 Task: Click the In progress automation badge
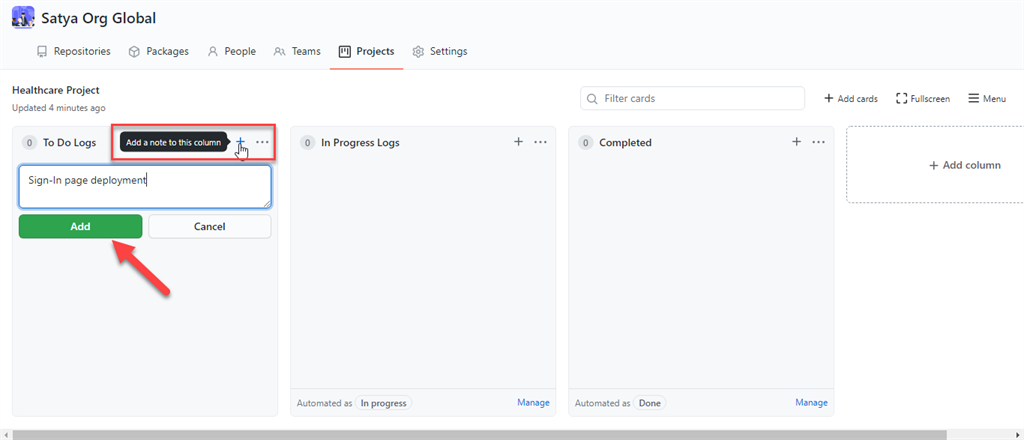click(x=384, y=403)
